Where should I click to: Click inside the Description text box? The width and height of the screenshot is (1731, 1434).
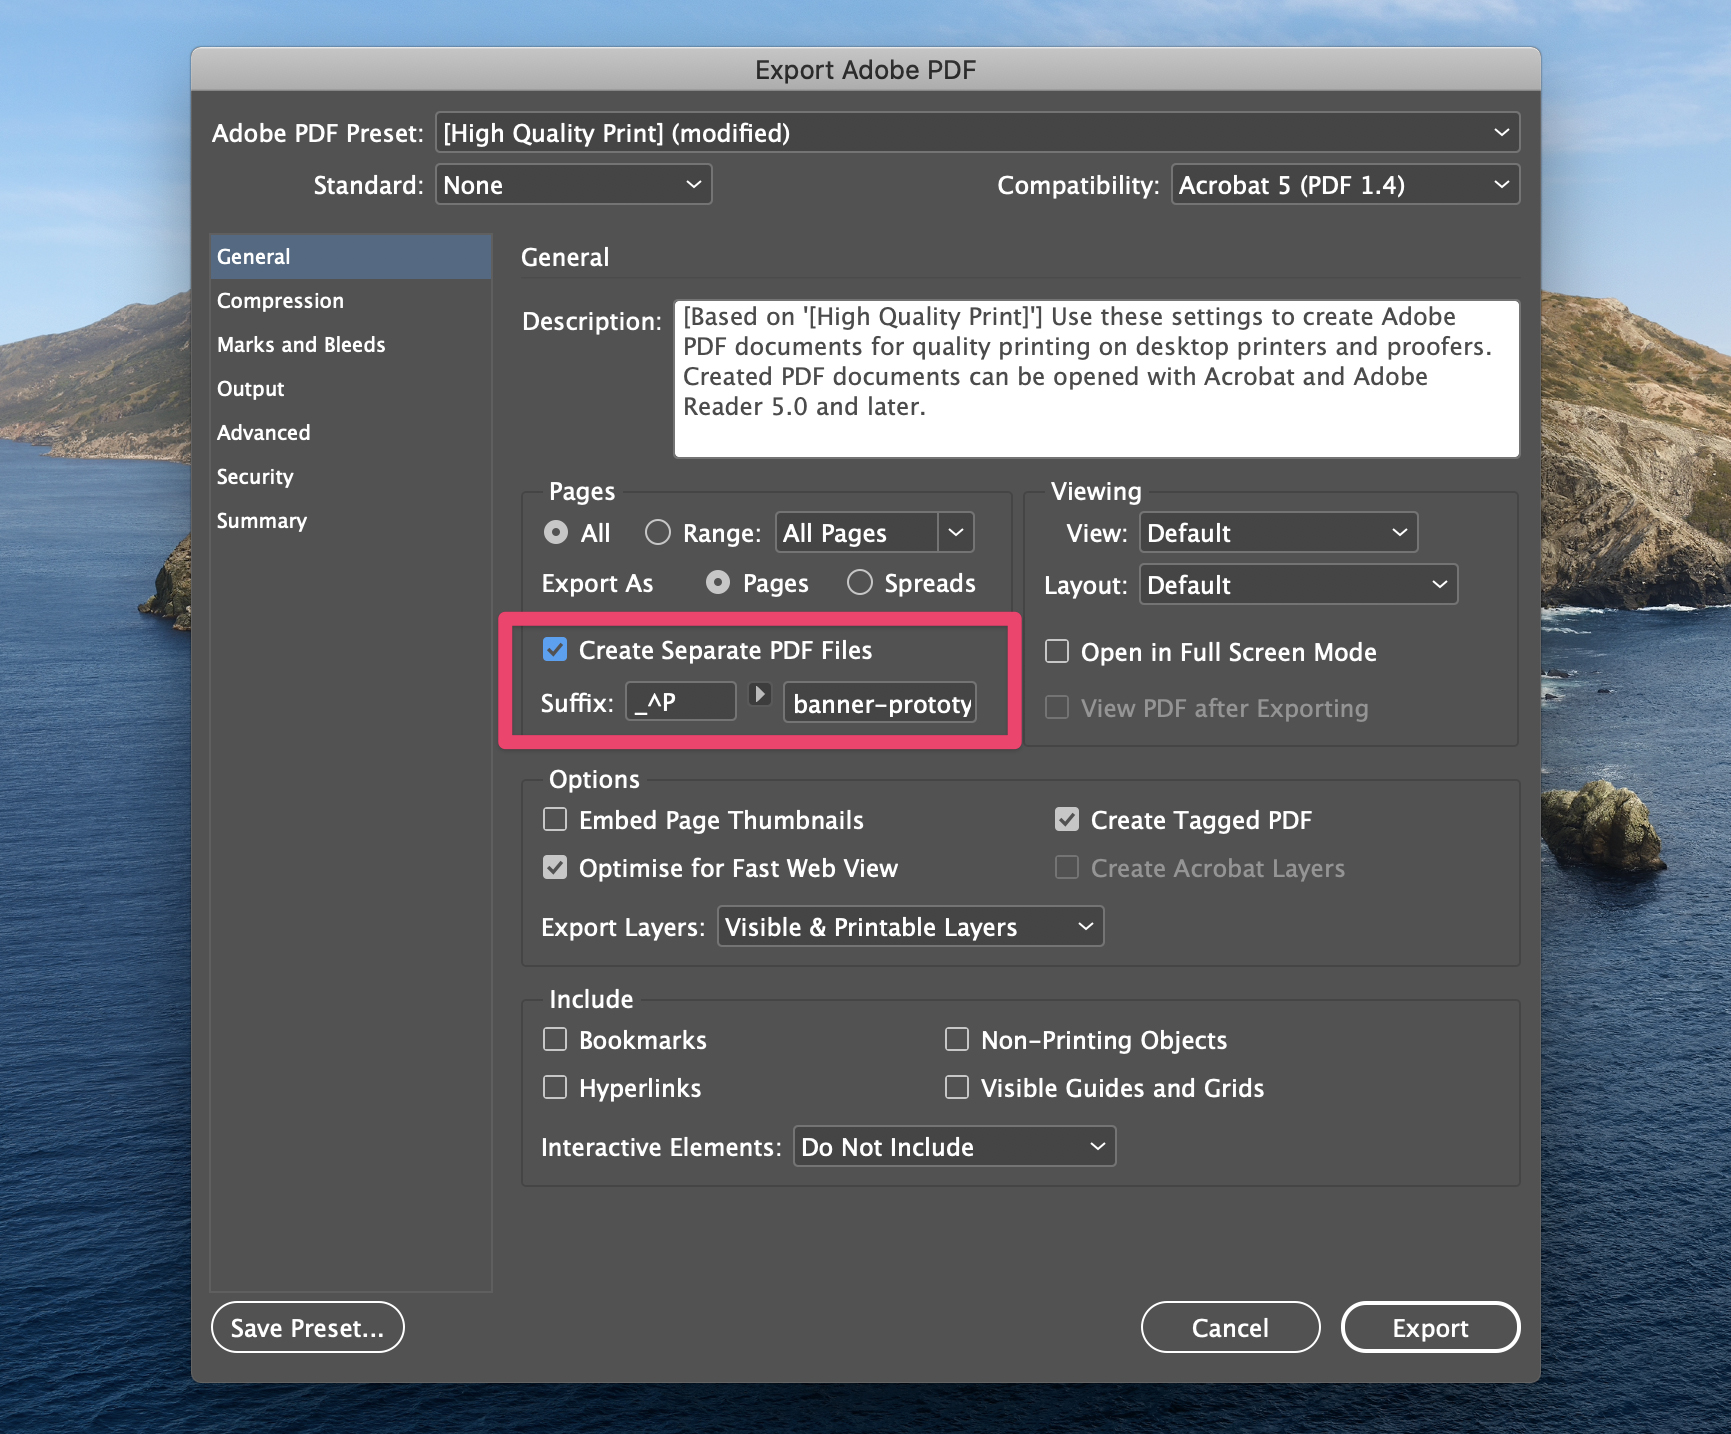[x=1097, y=378]
